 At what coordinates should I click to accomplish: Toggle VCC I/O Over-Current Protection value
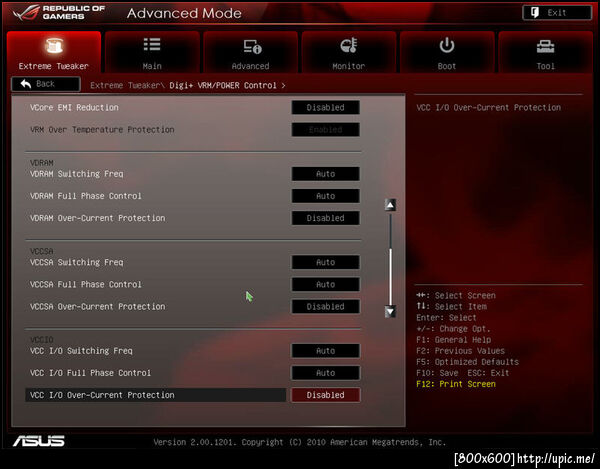click(325, 395)
